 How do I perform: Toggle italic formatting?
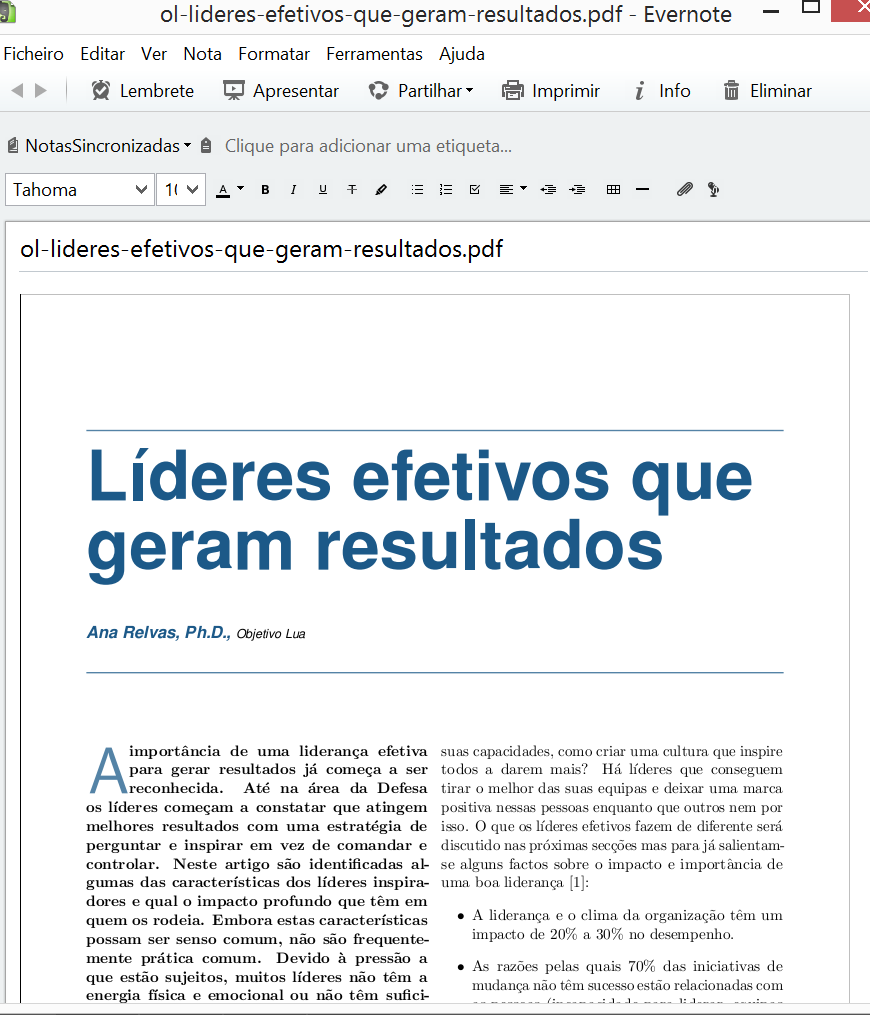[293, 190]
